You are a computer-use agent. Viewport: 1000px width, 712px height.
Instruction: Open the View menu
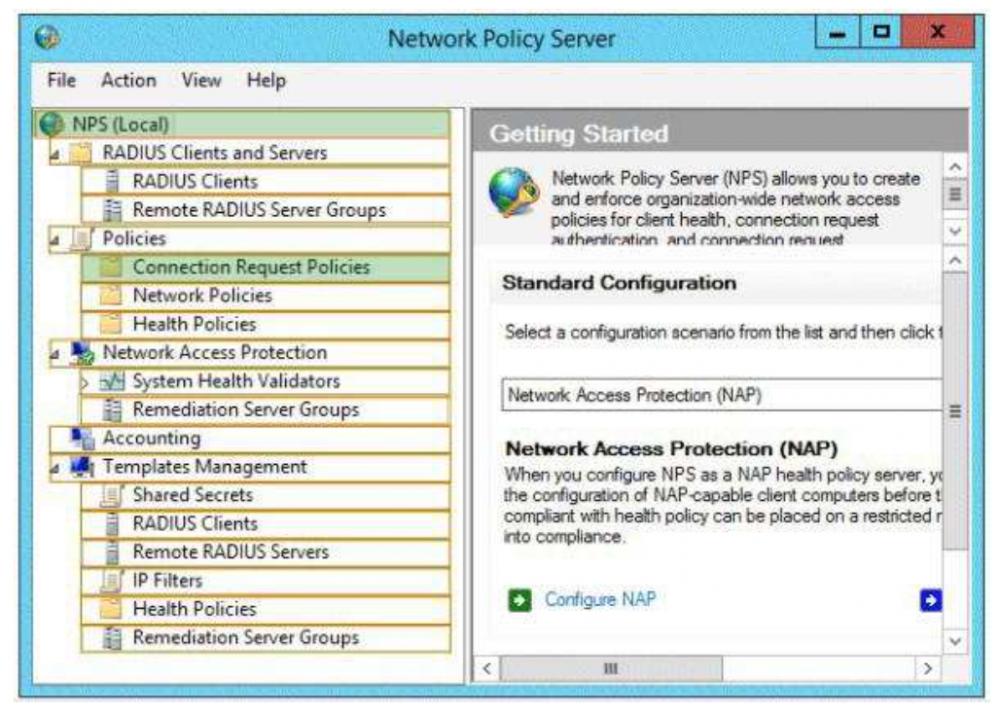point(202,80)
